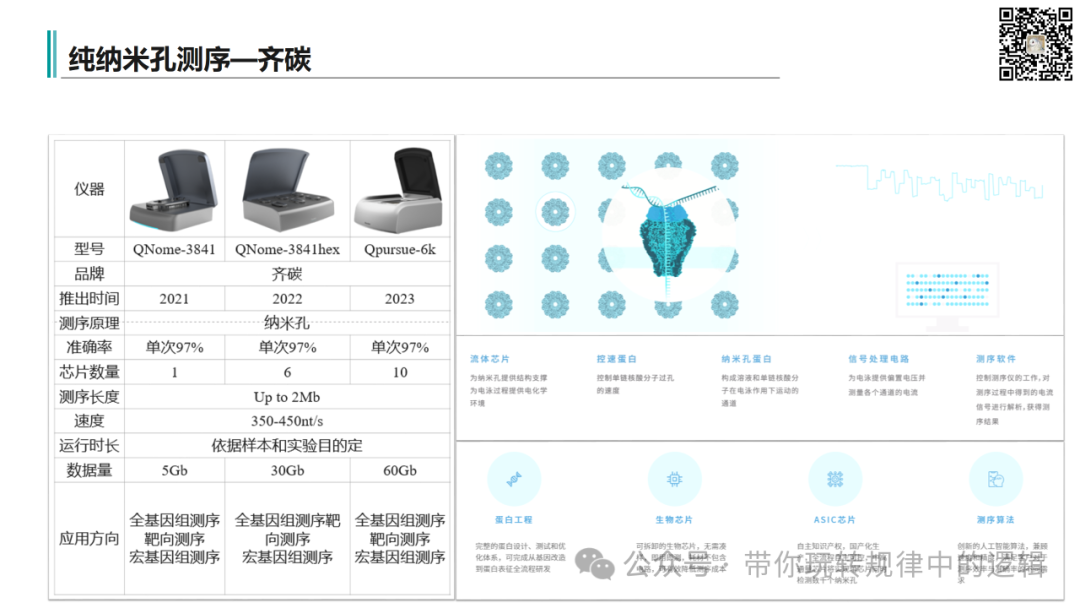
Task: Click the 信号处理电路 heading
Action: point(879,359)
